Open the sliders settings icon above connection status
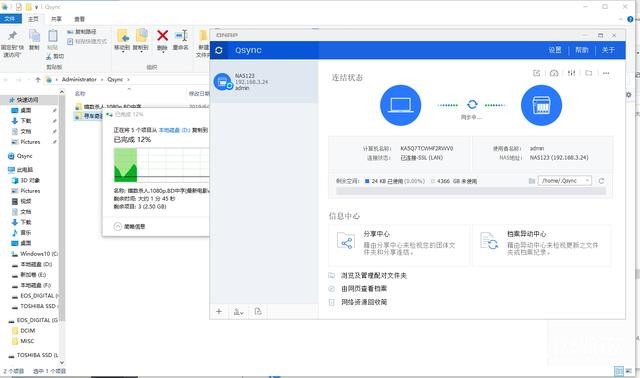The height and width of the screenshot is (378, 640). click(571, 73)
